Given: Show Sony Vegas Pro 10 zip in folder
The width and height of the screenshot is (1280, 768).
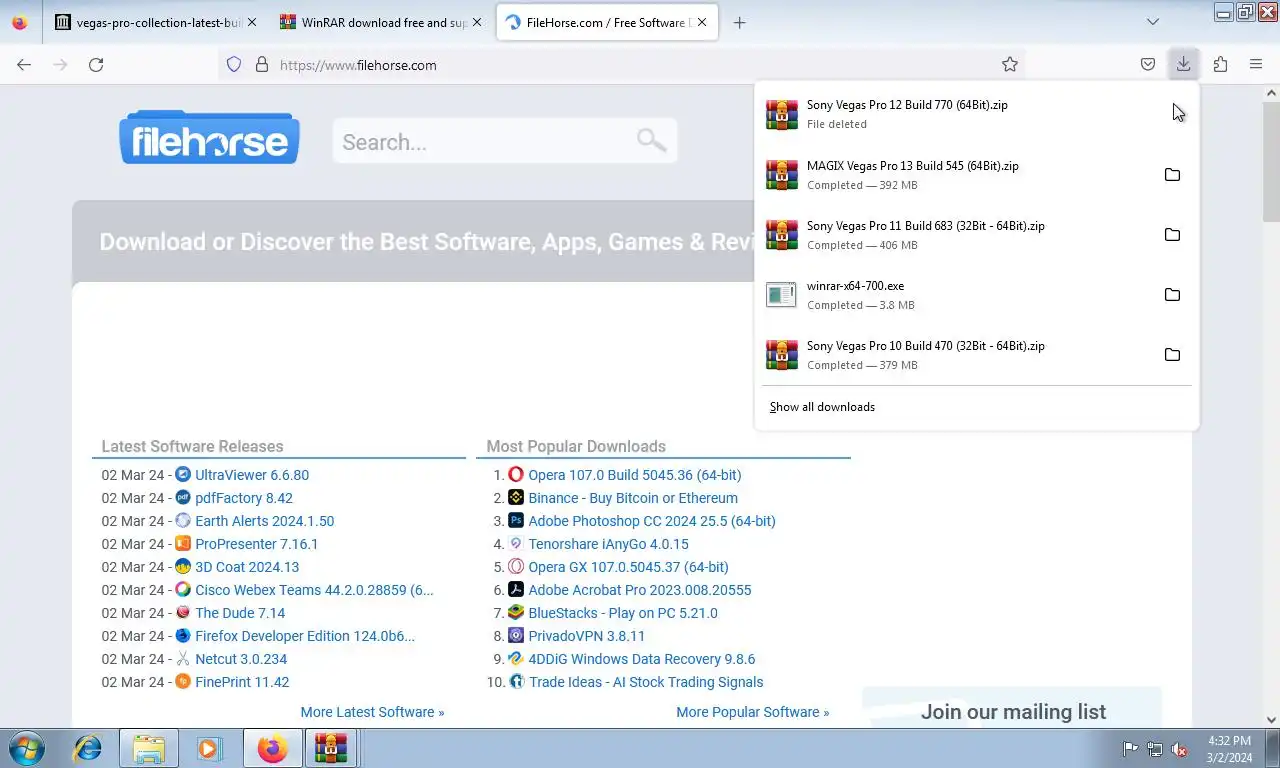Looking at the screenshot, I should (x=1172, y=355).
